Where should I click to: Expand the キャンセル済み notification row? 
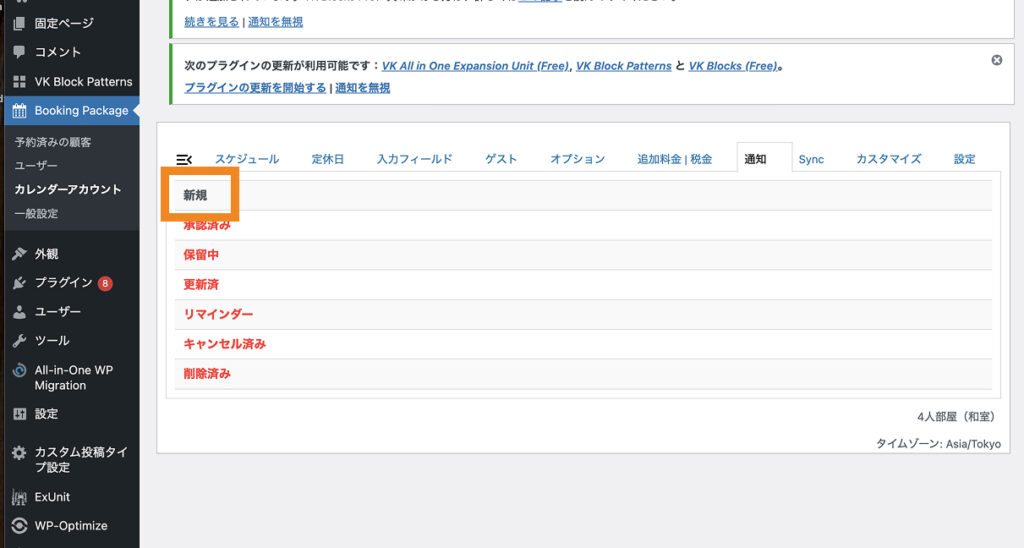(224, 344)
